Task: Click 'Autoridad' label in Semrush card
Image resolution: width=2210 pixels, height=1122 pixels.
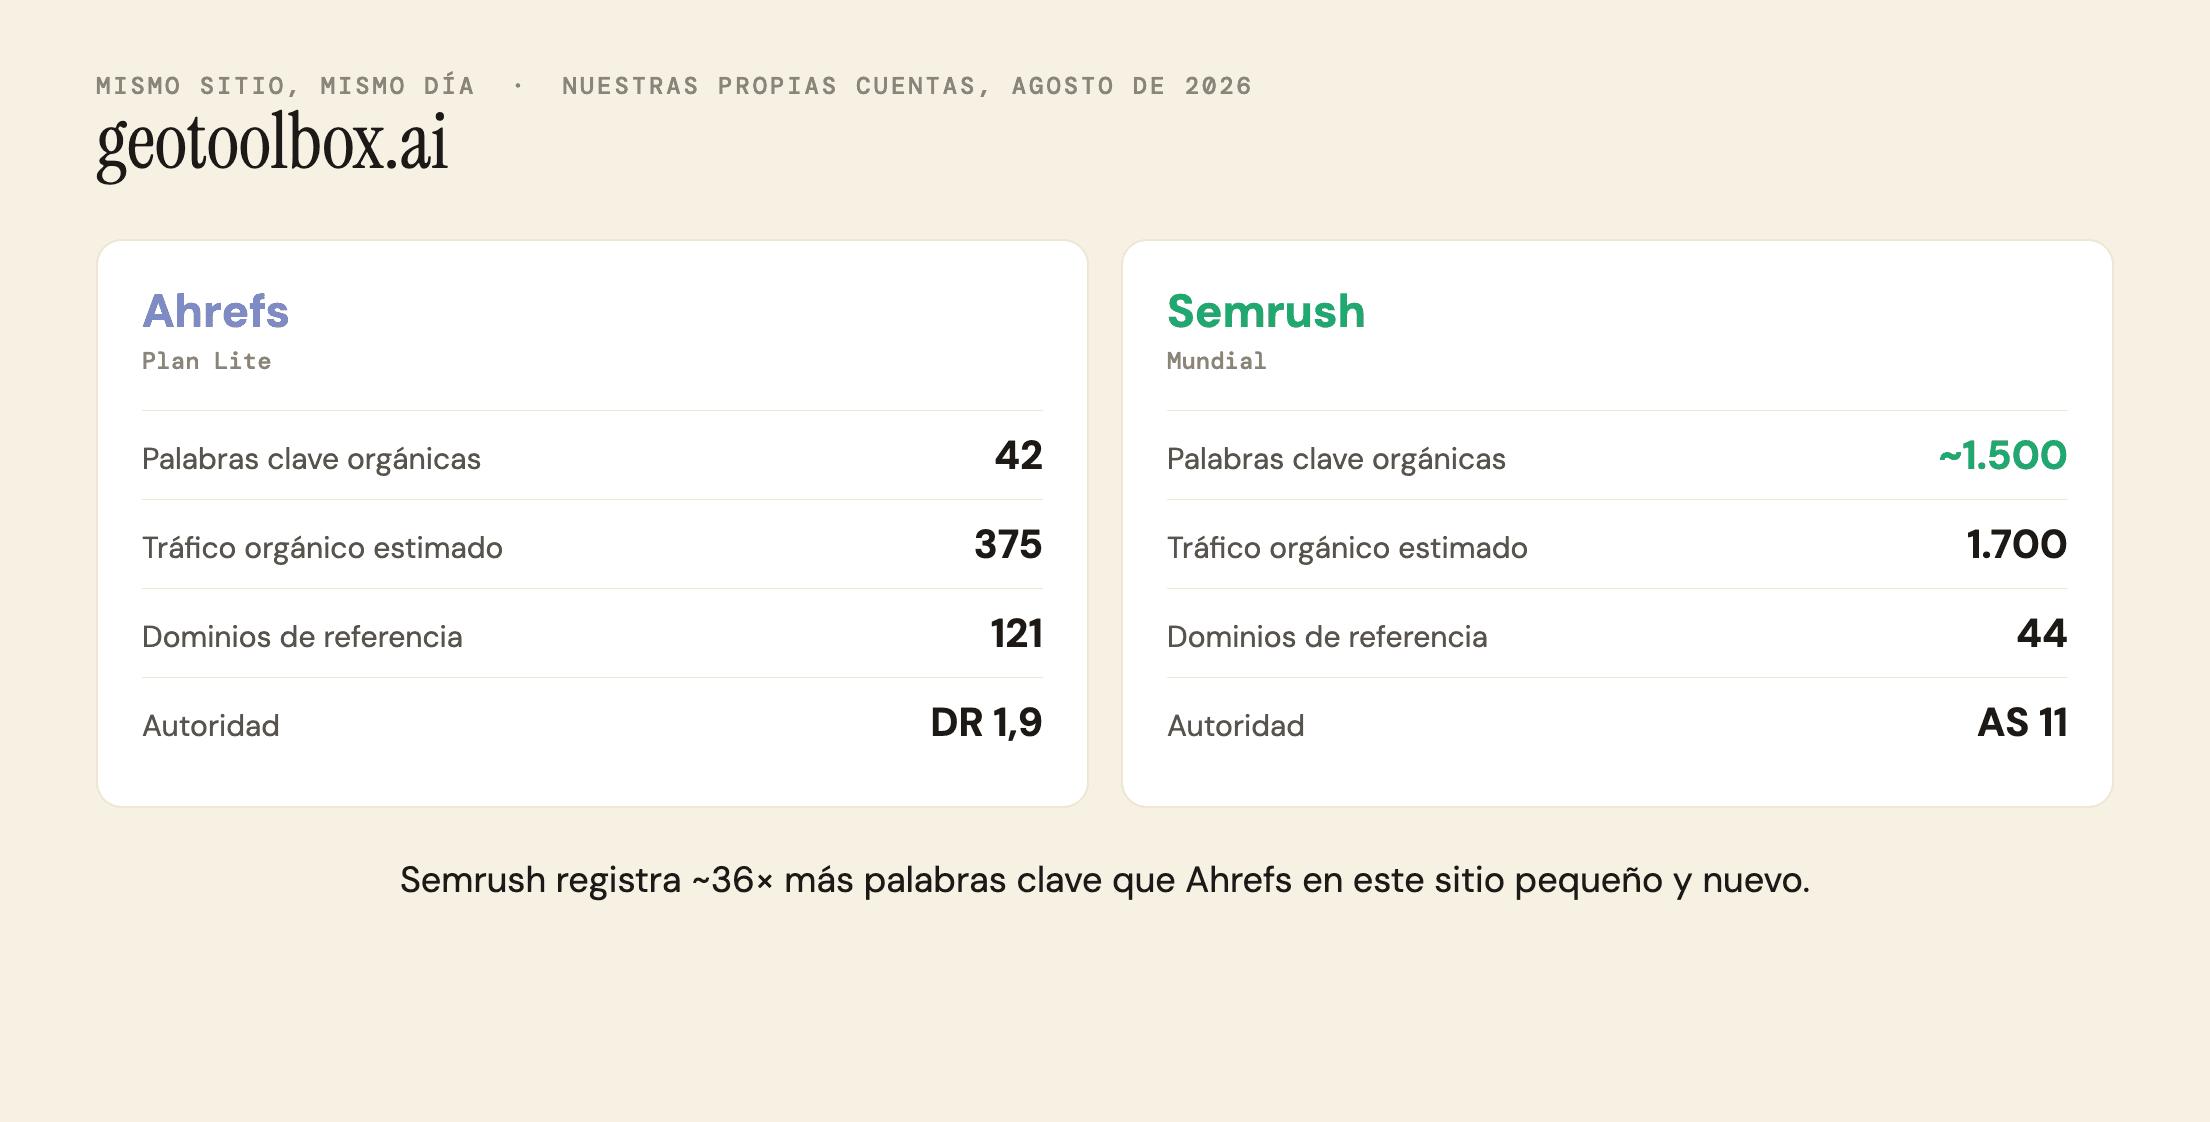Action: pos(1235,726)
